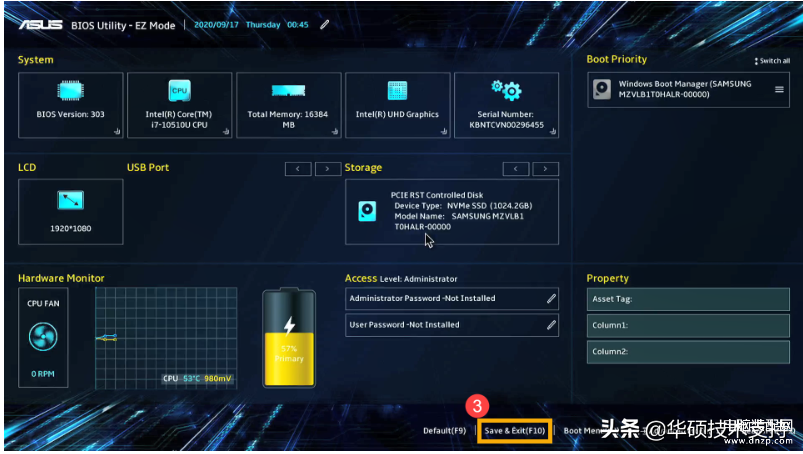Go to next USB Port page
The image size is (803, 454).
(328, 169)
